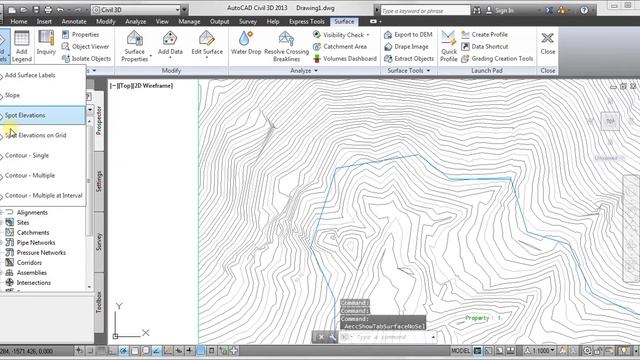Choose Spot Elevations from labels menu
This screenshot has height=360, width=640.
coord(42,115)
